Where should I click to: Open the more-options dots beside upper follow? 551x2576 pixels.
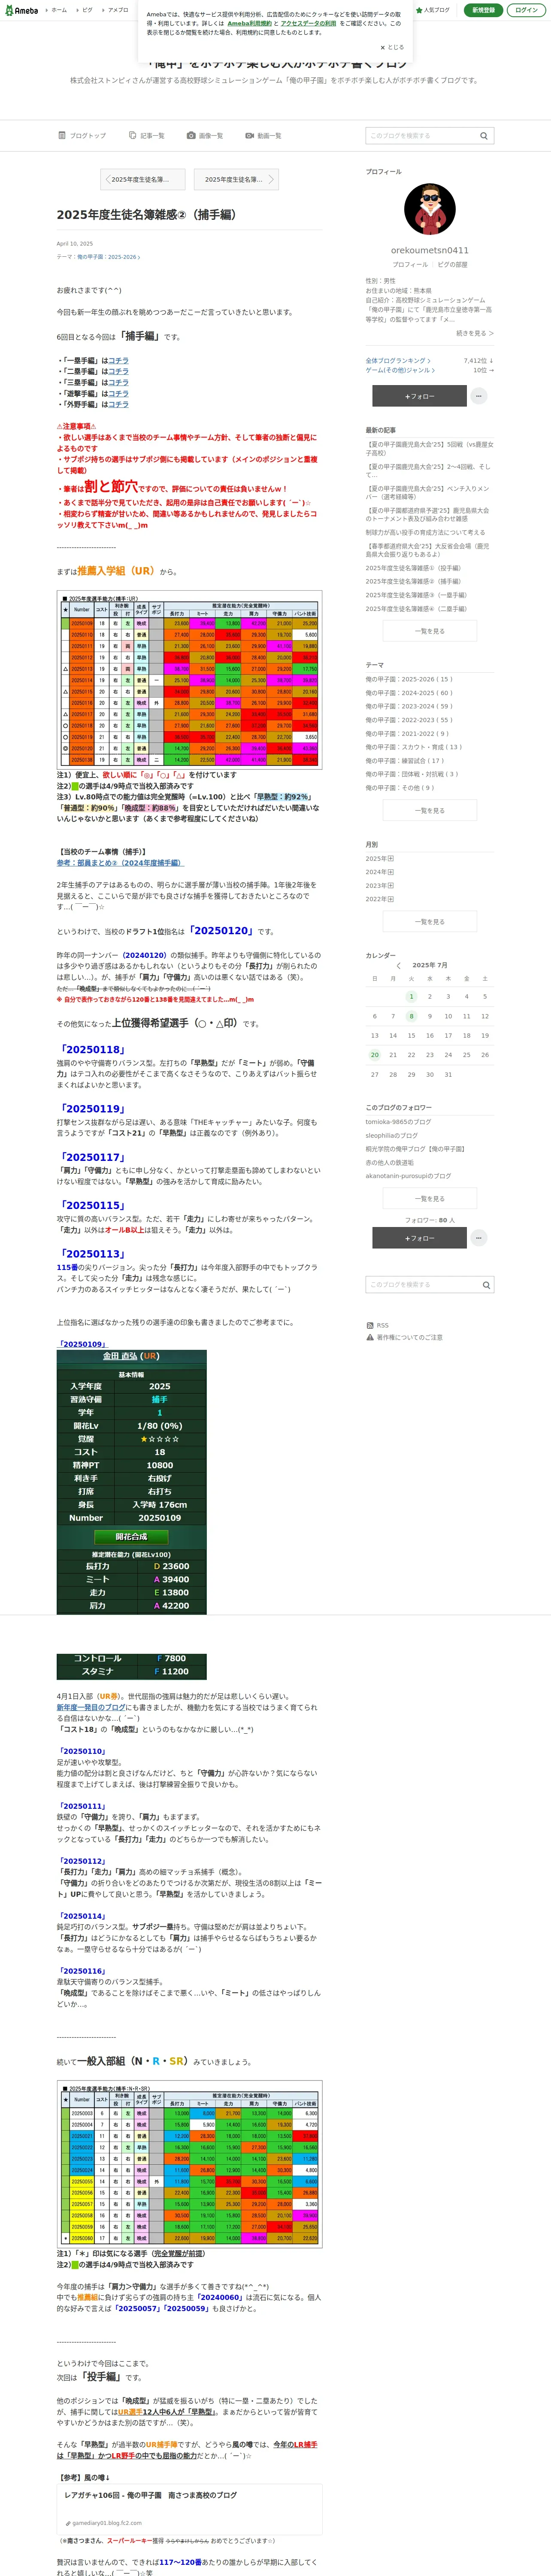point(479,396)
